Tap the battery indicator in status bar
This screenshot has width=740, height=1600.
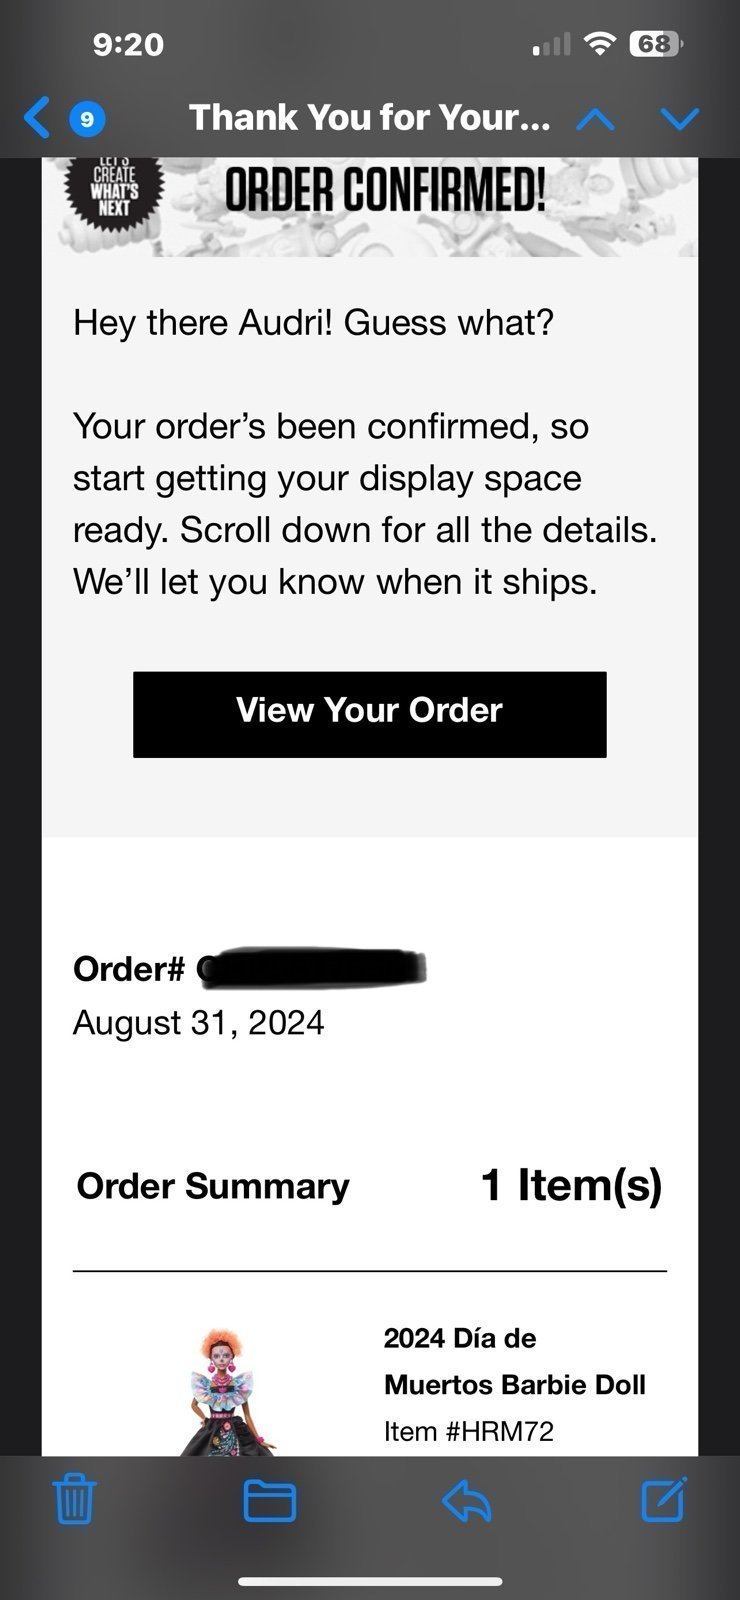(655, 44)
